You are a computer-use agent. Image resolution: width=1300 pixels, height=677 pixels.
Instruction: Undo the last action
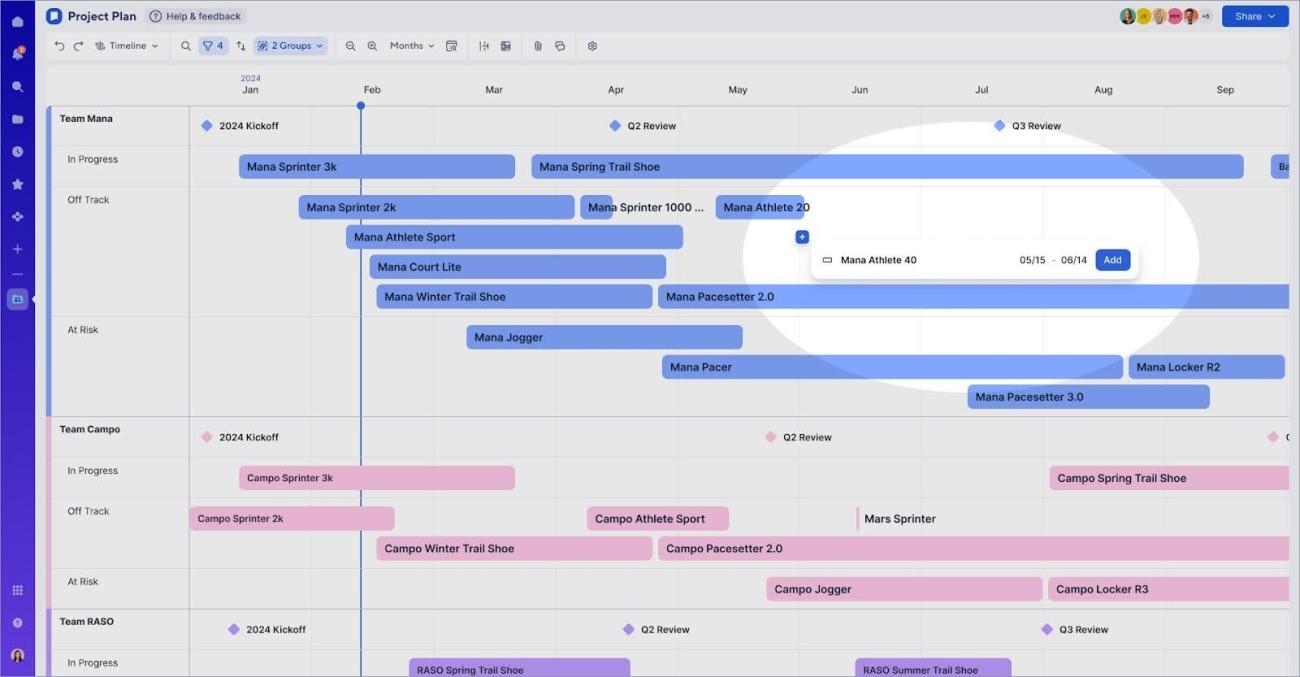coord(58,45)
